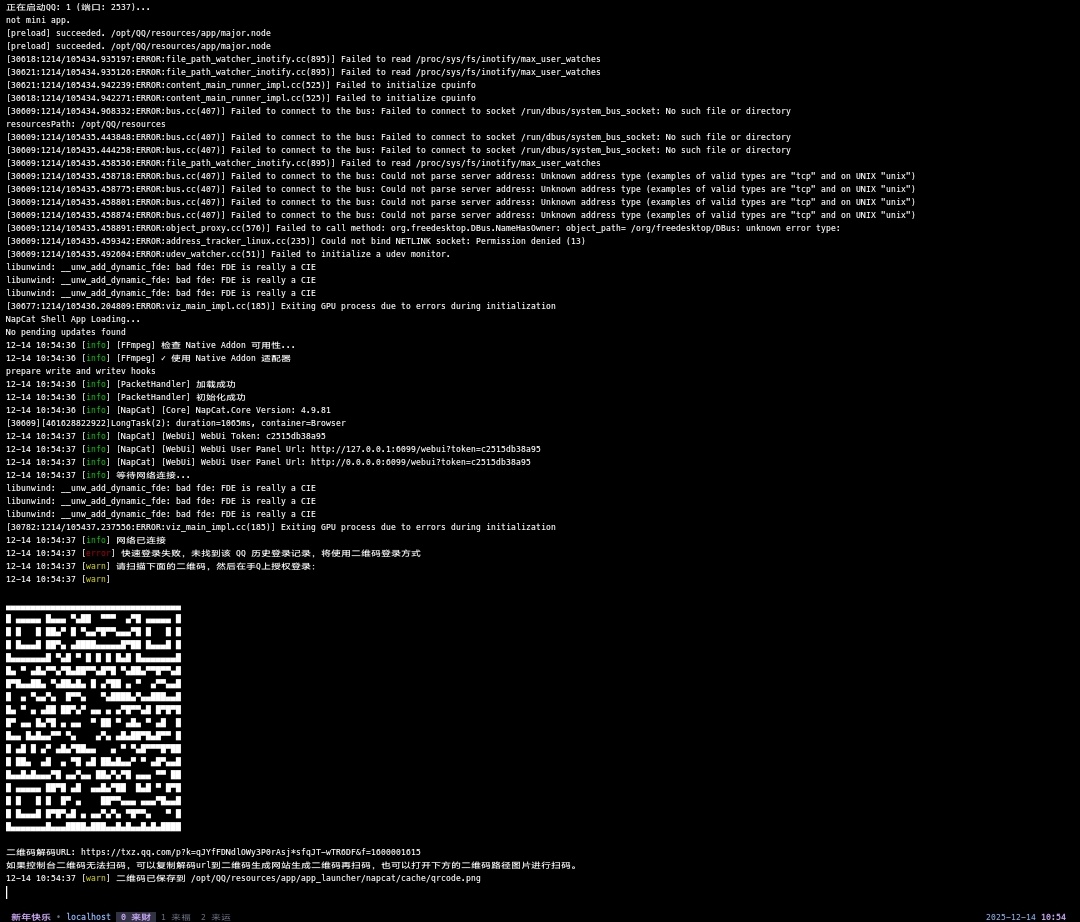Click the QR code login image
The image size is (1080, 922).
(x=93, y=718)
